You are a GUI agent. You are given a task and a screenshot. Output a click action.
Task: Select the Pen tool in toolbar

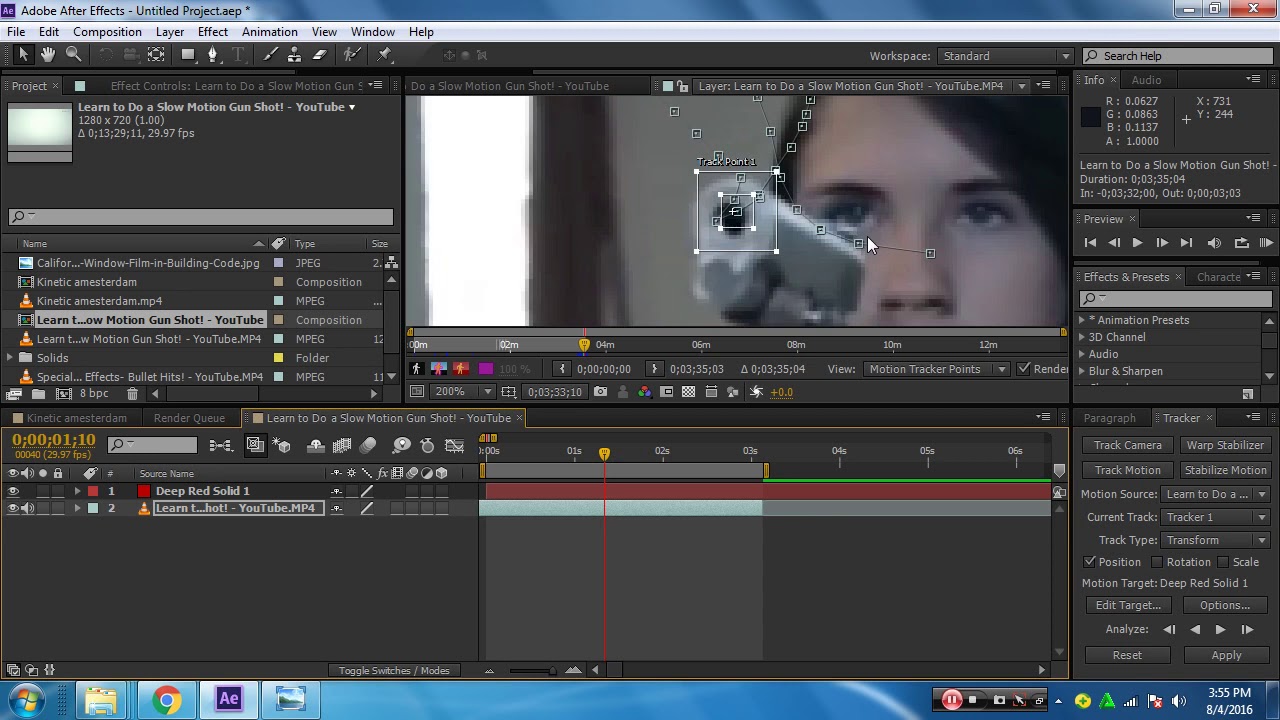[212, 56]
